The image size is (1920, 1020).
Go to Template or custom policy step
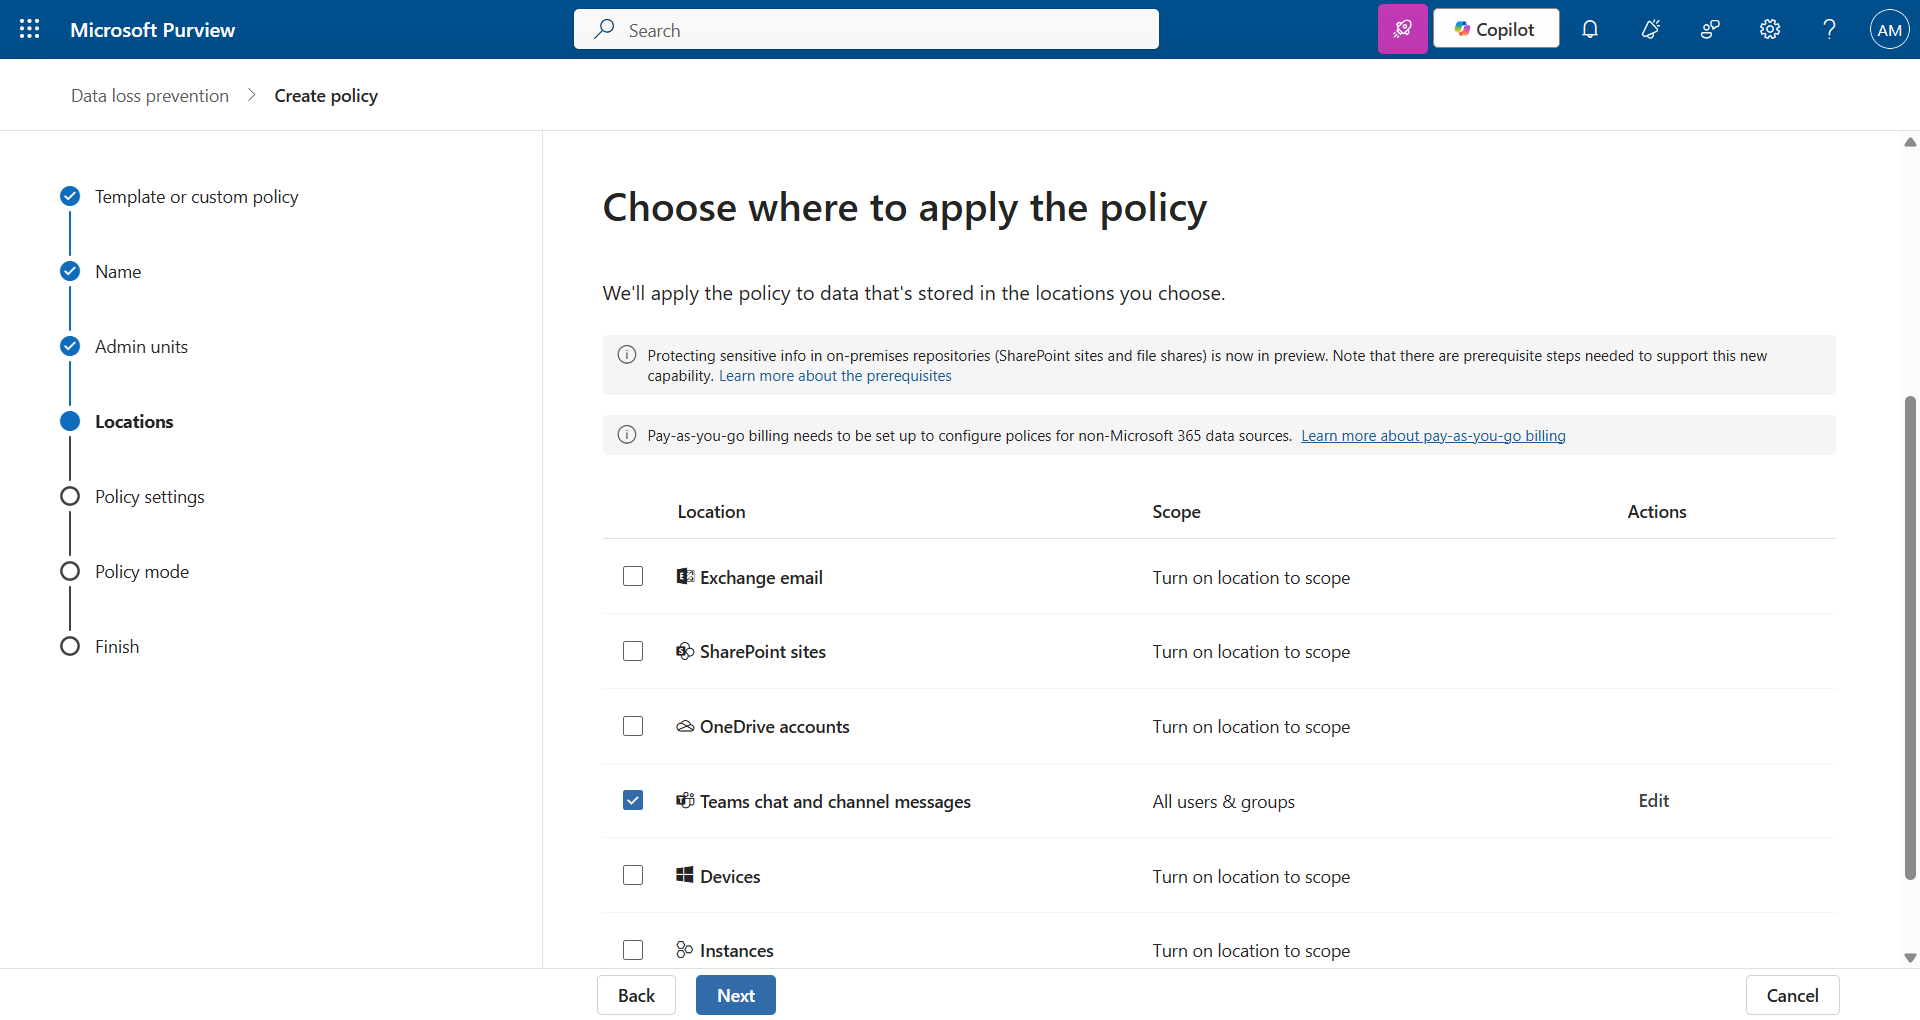[x=196, y=197]
